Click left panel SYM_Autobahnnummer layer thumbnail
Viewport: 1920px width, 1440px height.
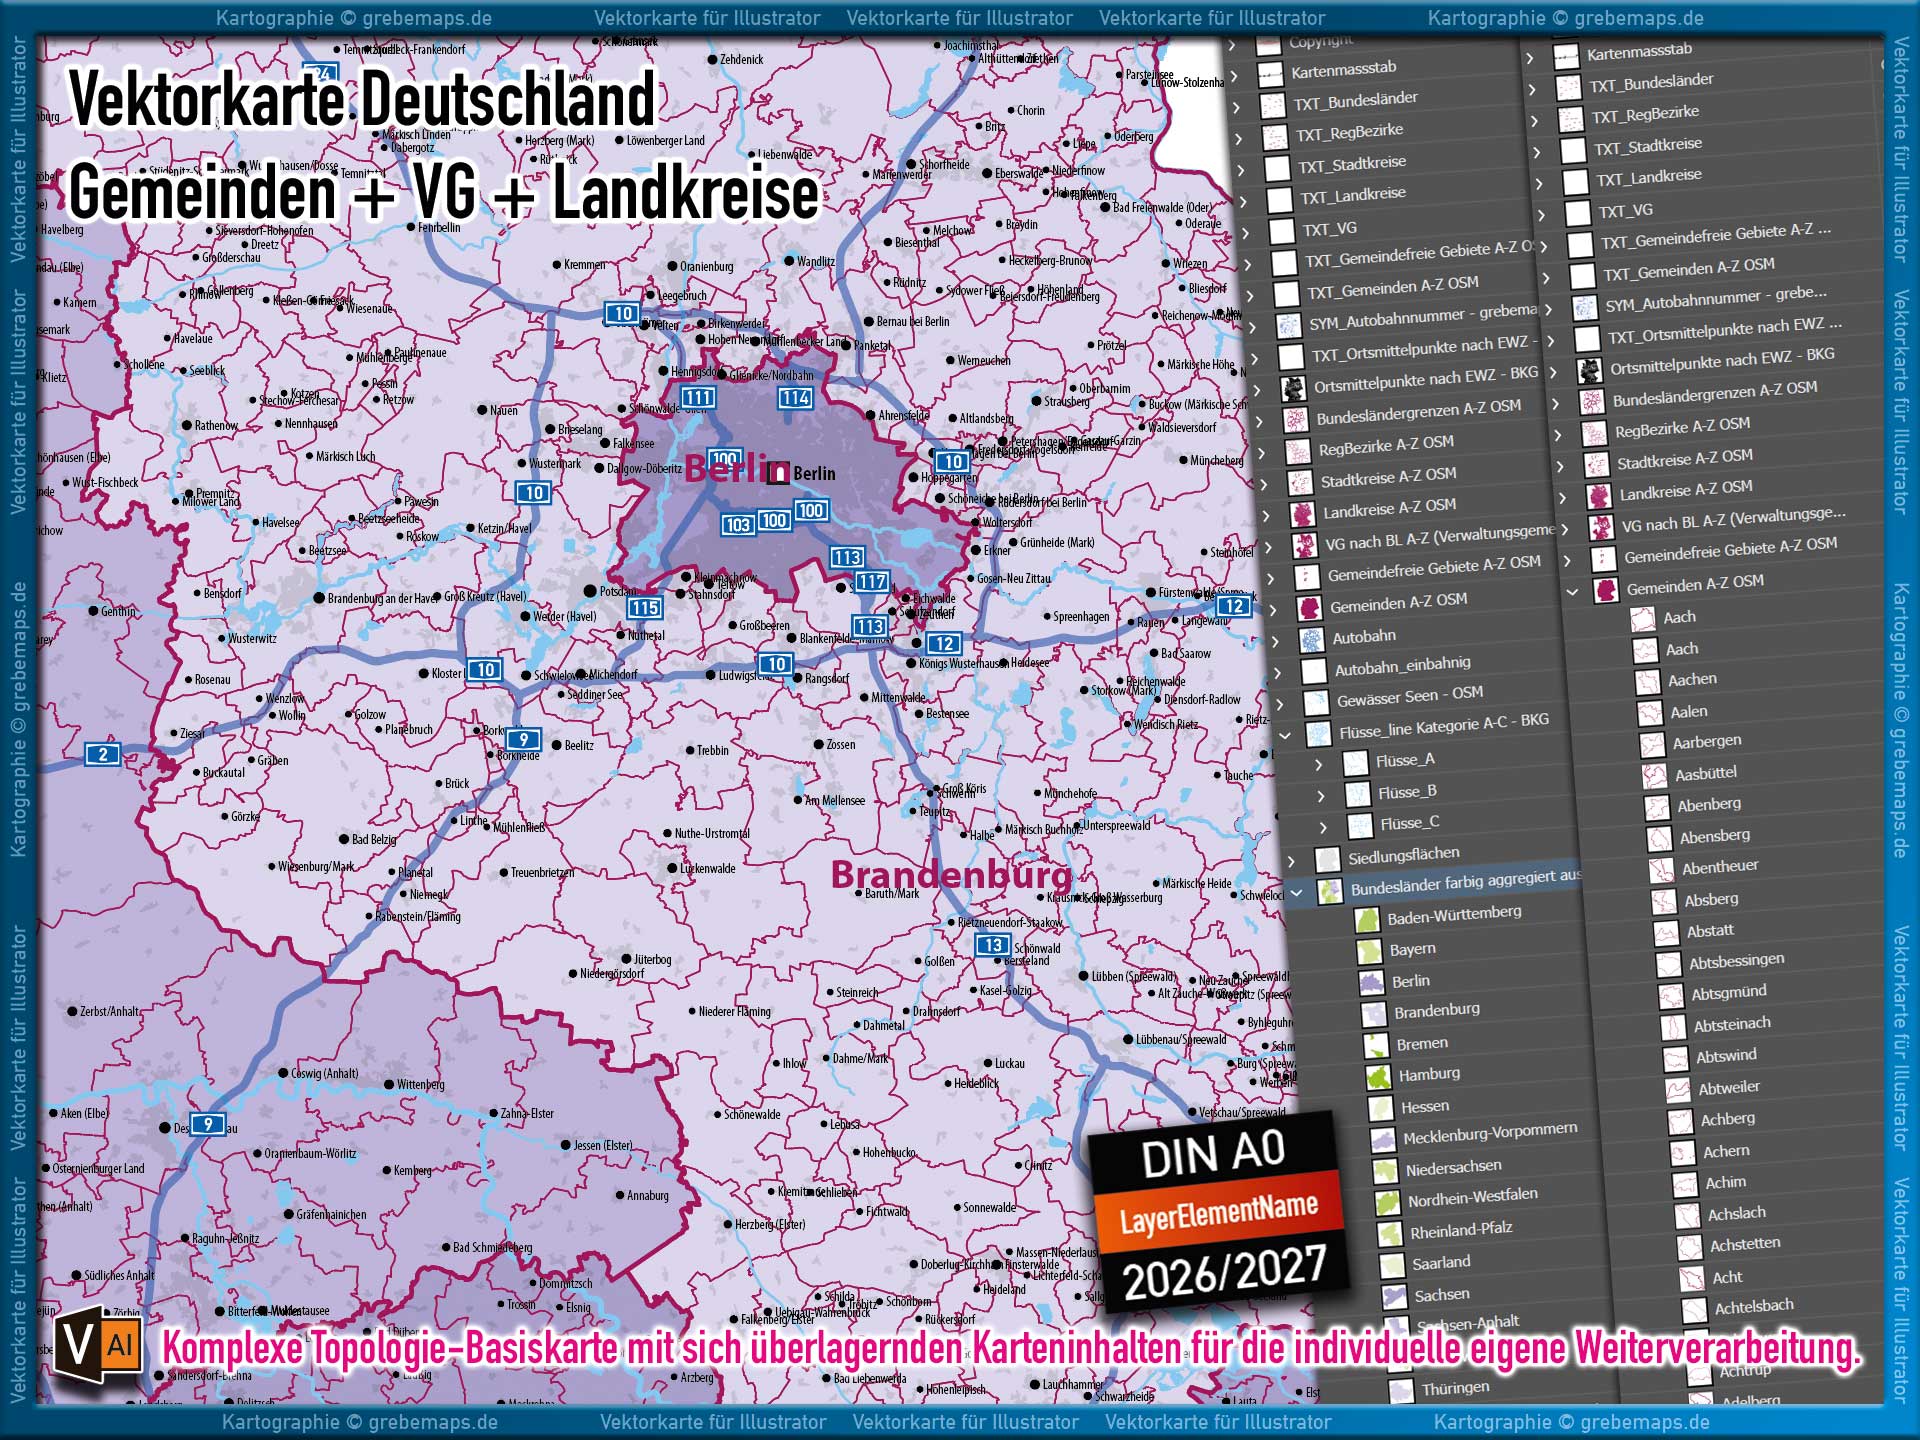coord(1290,326)
